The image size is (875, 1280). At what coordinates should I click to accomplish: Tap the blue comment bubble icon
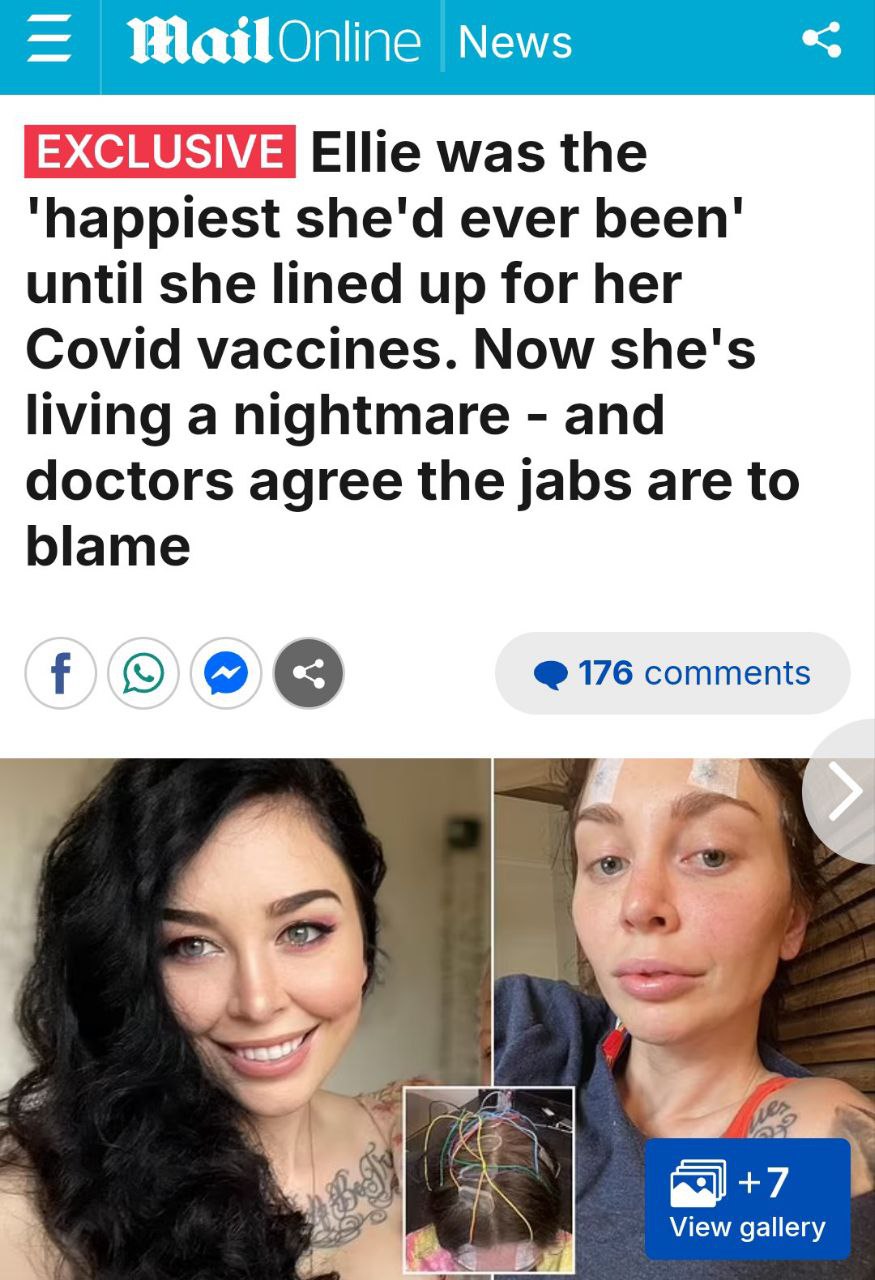tap(550, 675)
